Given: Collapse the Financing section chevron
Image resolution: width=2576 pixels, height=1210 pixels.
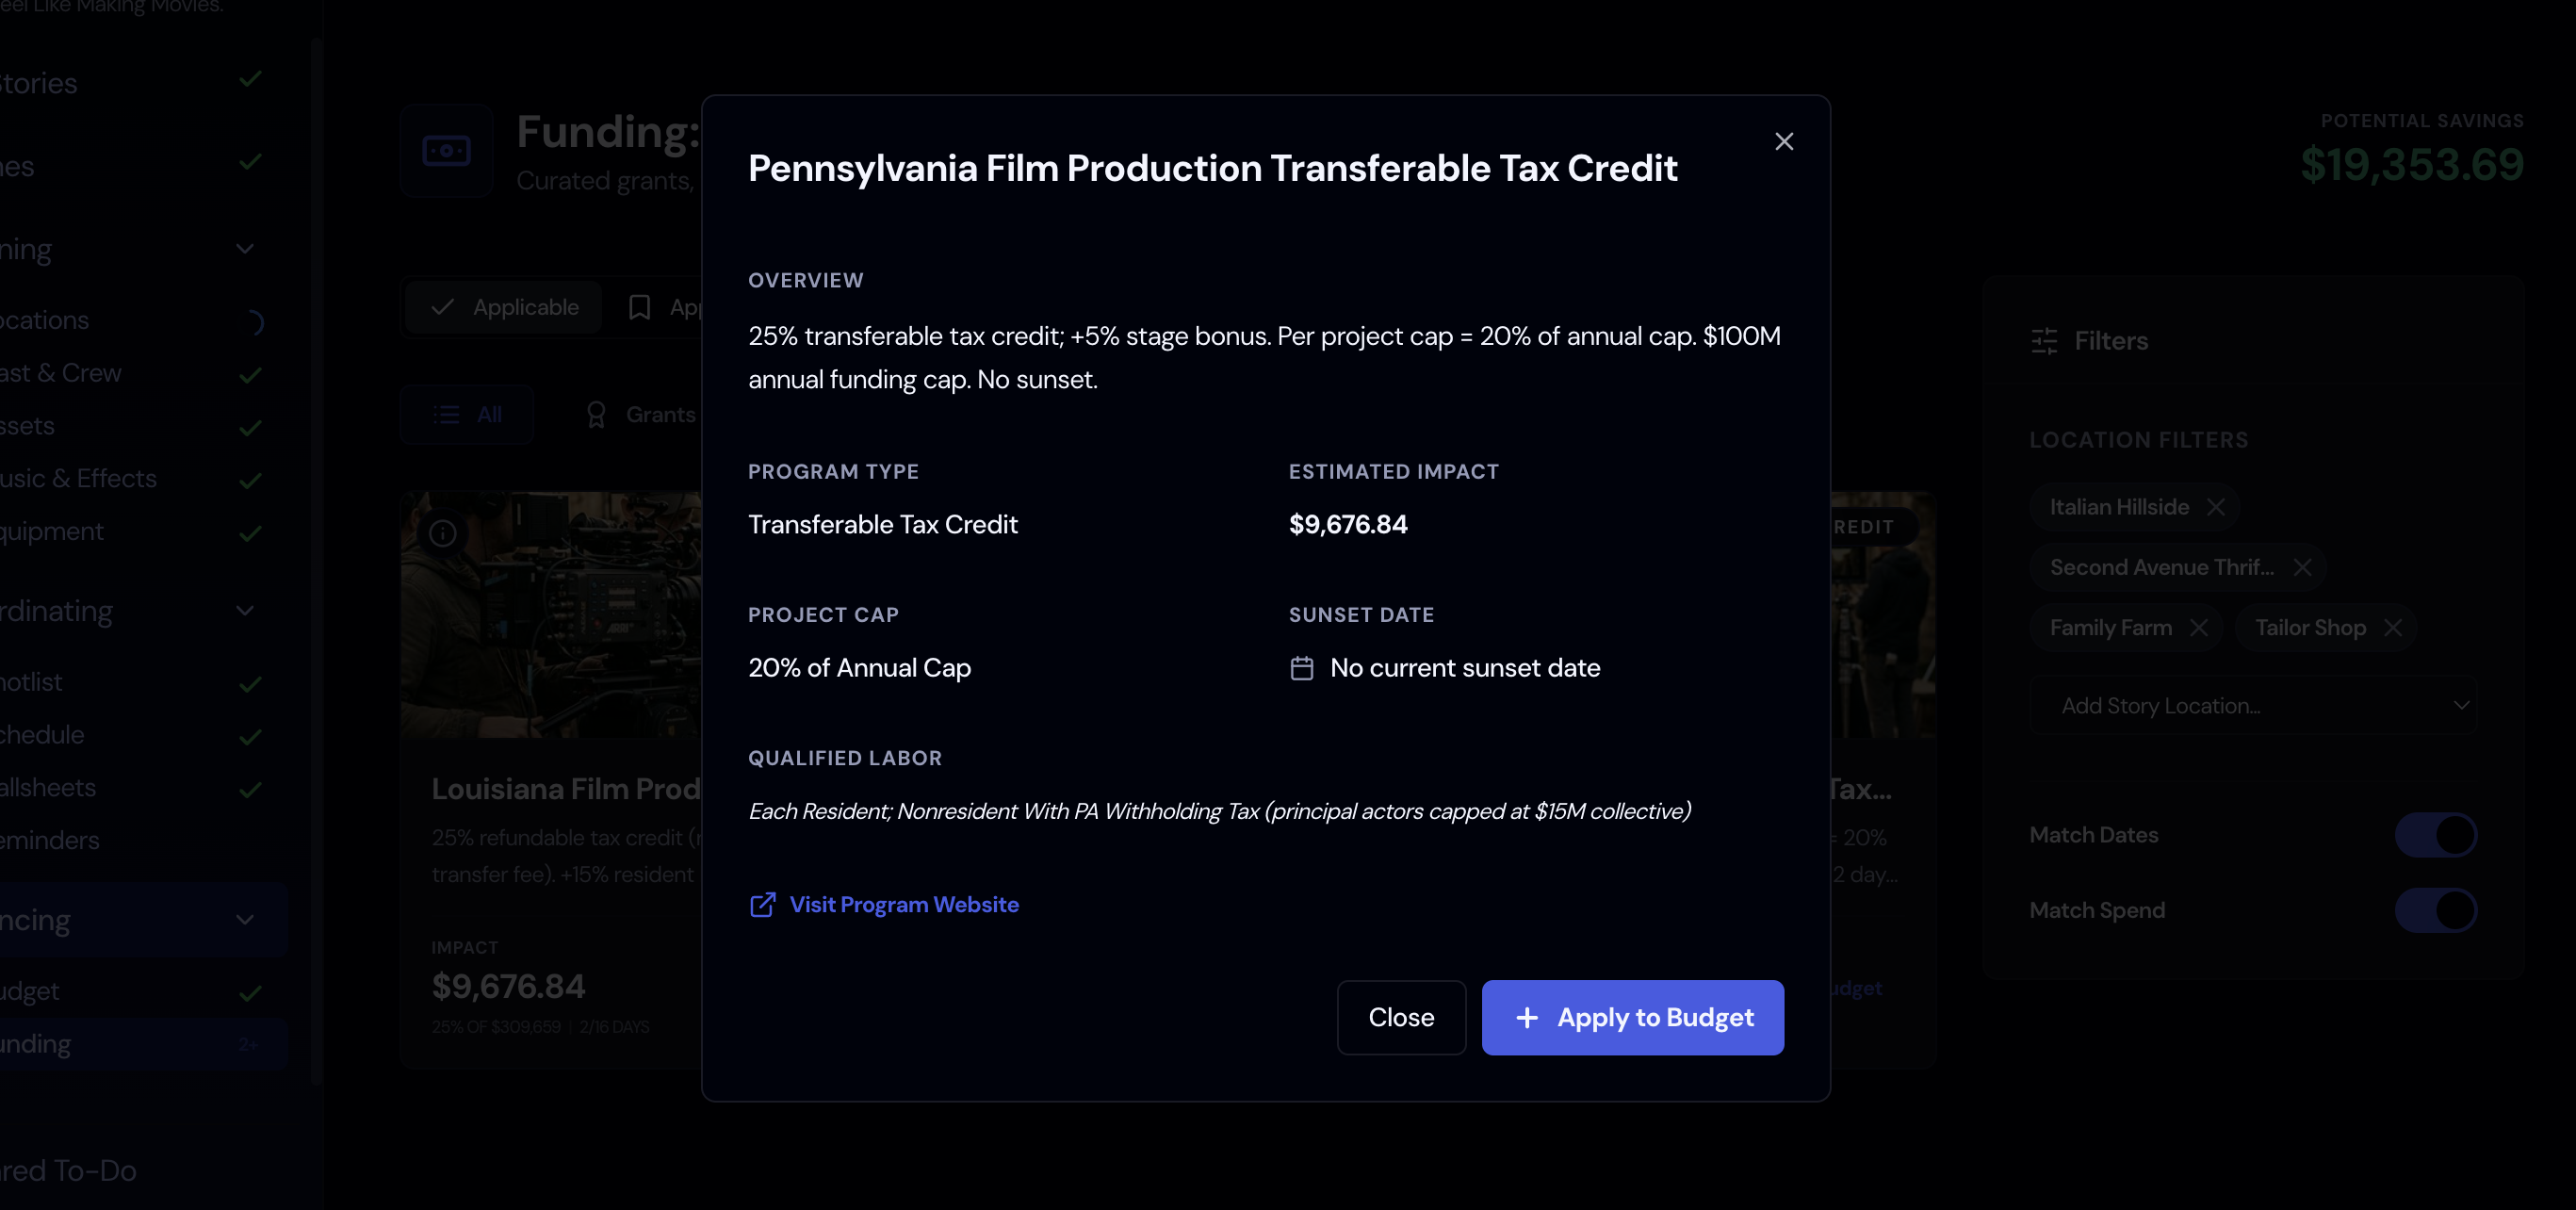Looking at the screenshot, I should 246,918.
